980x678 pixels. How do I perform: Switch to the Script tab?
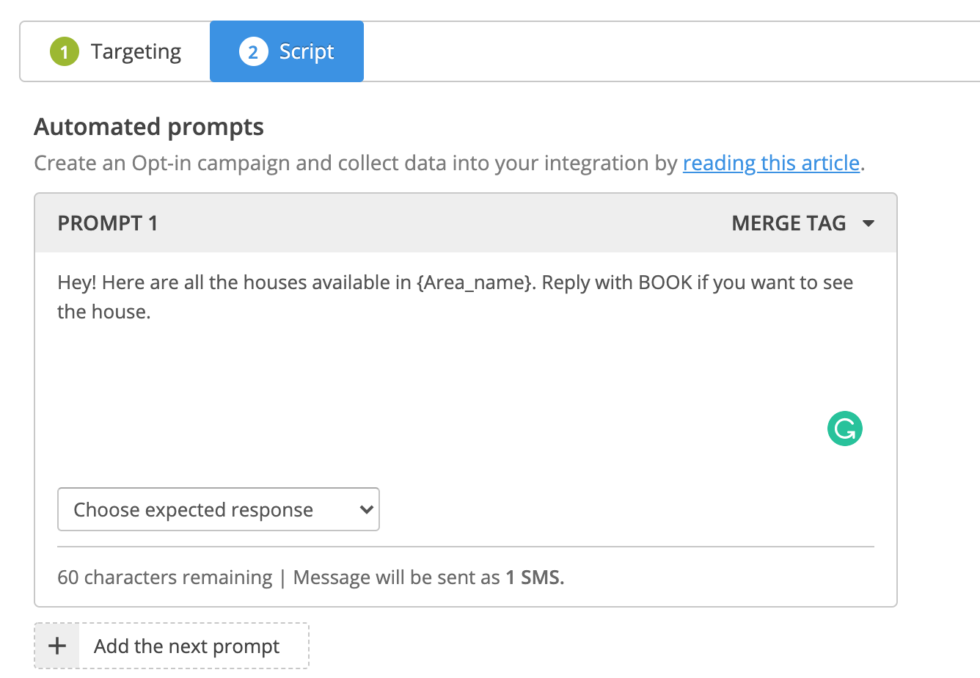point(306,51)
